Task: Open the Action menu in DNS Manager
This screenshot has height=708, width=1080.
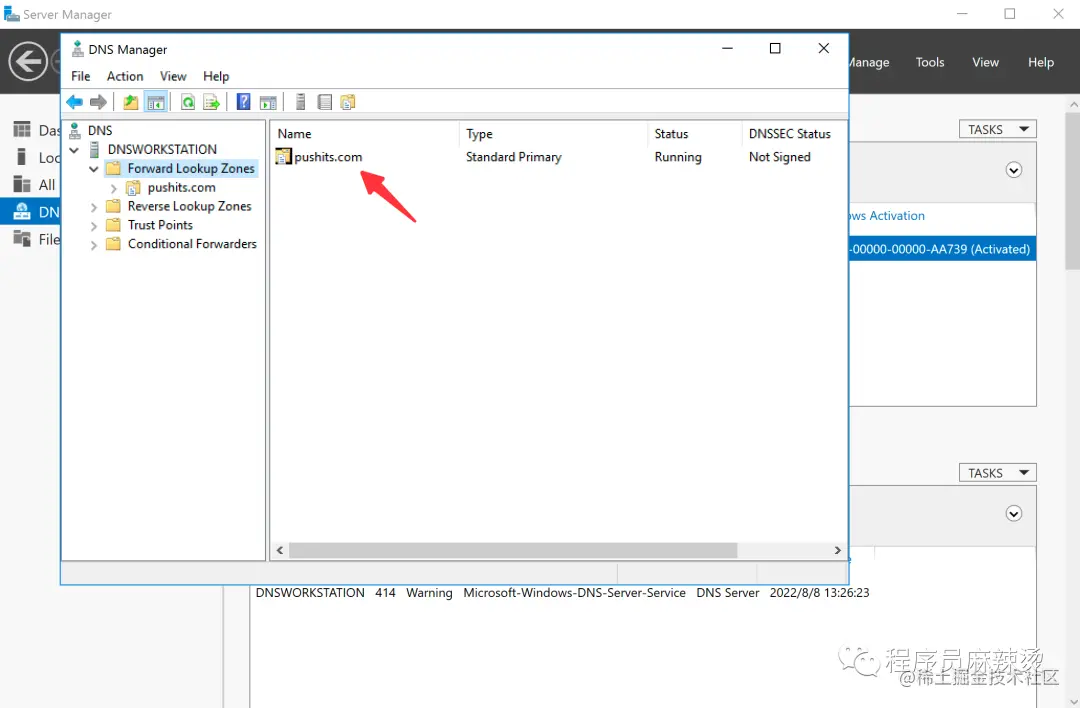Action: [x=125, y=76]
